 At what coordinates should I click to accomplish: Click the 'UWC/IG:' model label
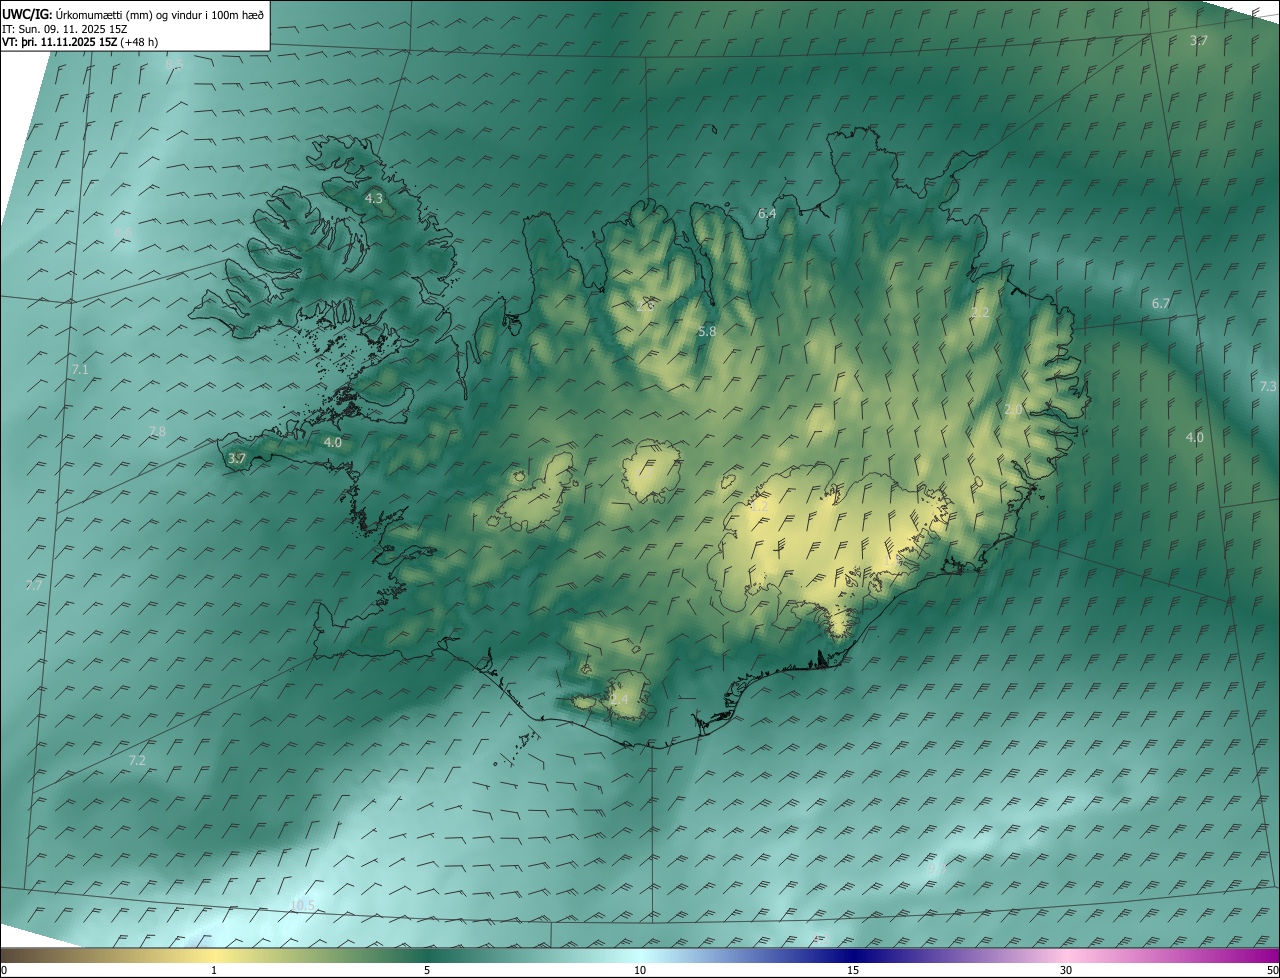pyautogui.click(x=28, y=14)
